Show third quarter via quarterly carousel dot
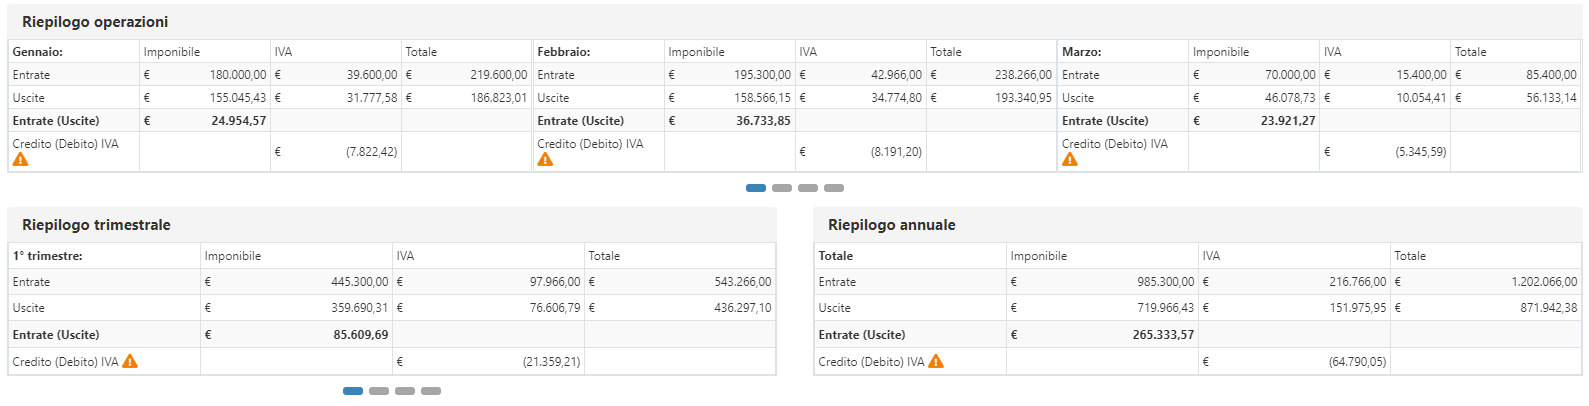This screenshot has width=1589, height=406. 405,391
